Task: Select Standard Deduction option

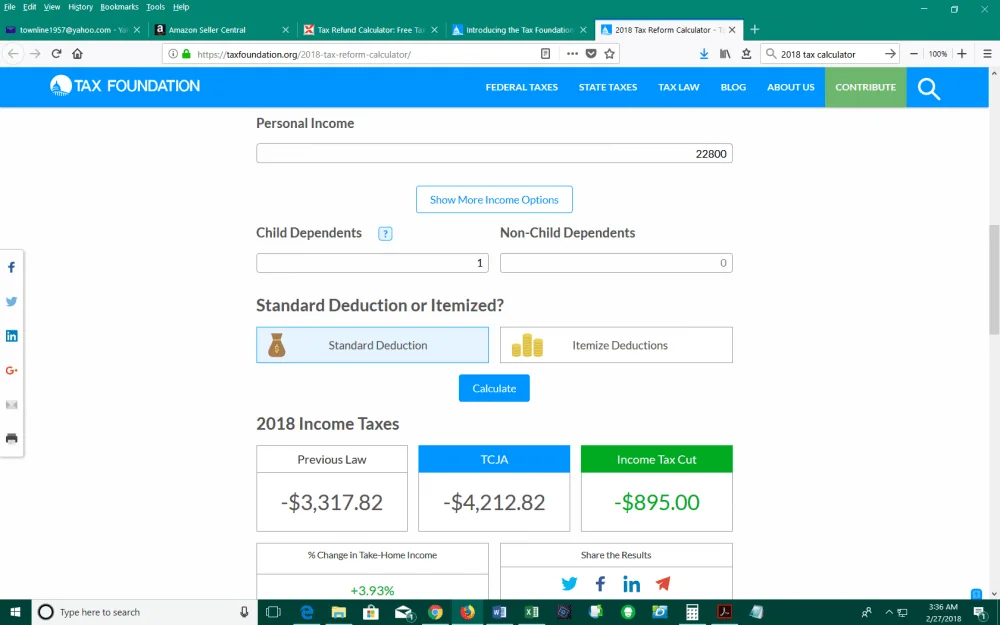Action: pyautogui.click(x=372, y=345)
